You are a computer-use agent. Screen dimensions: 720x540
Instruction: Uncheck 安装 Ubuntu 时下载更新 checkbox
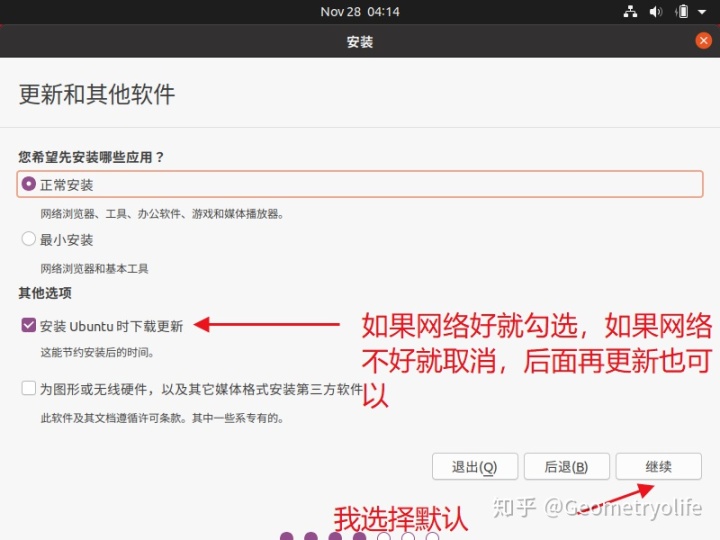click(x=28, y=325)
